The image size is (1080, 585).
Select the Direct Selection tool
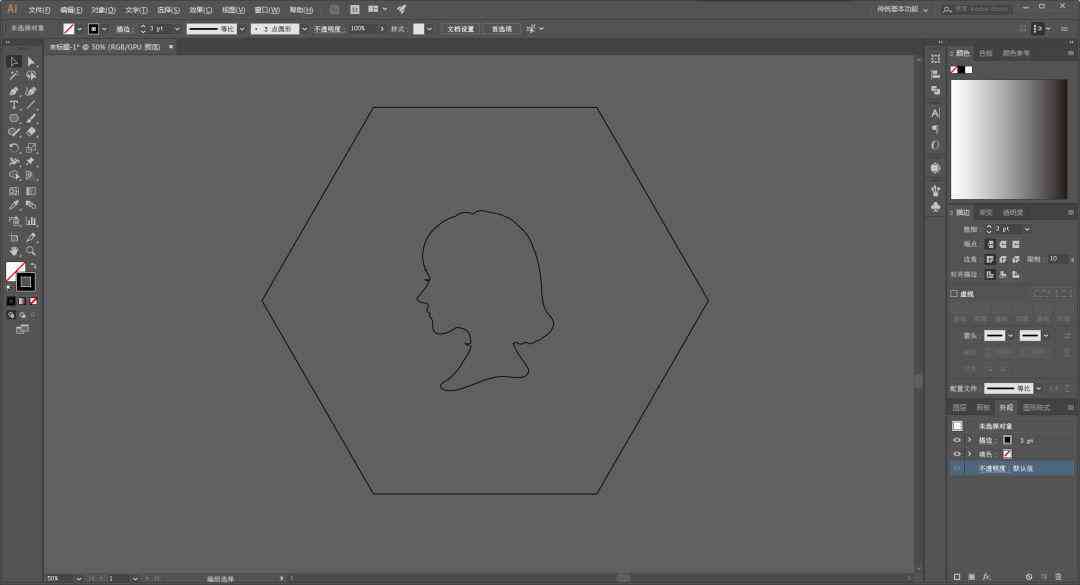(x=31, y=62)
